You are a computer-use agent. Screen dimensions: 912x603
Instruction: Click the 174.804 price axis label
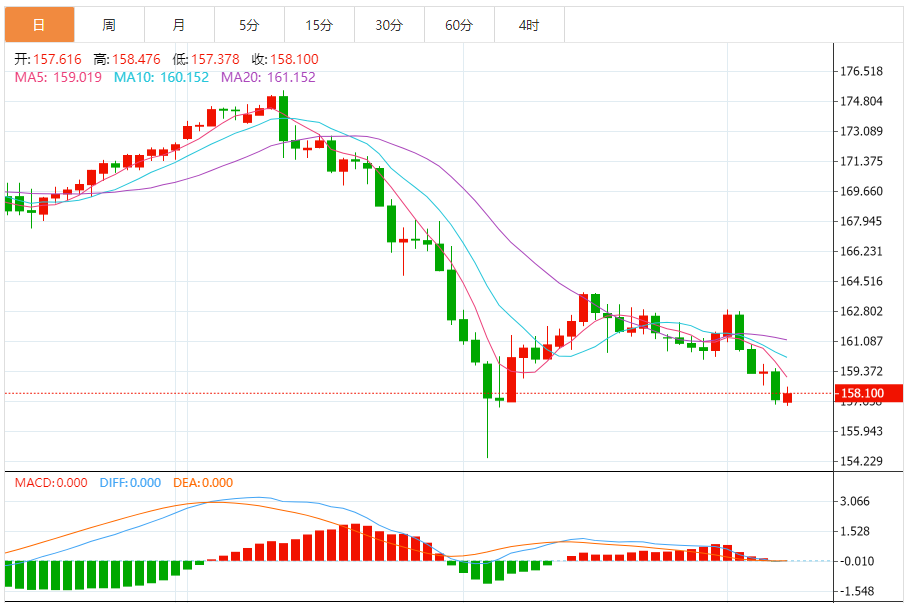point(861,101)
